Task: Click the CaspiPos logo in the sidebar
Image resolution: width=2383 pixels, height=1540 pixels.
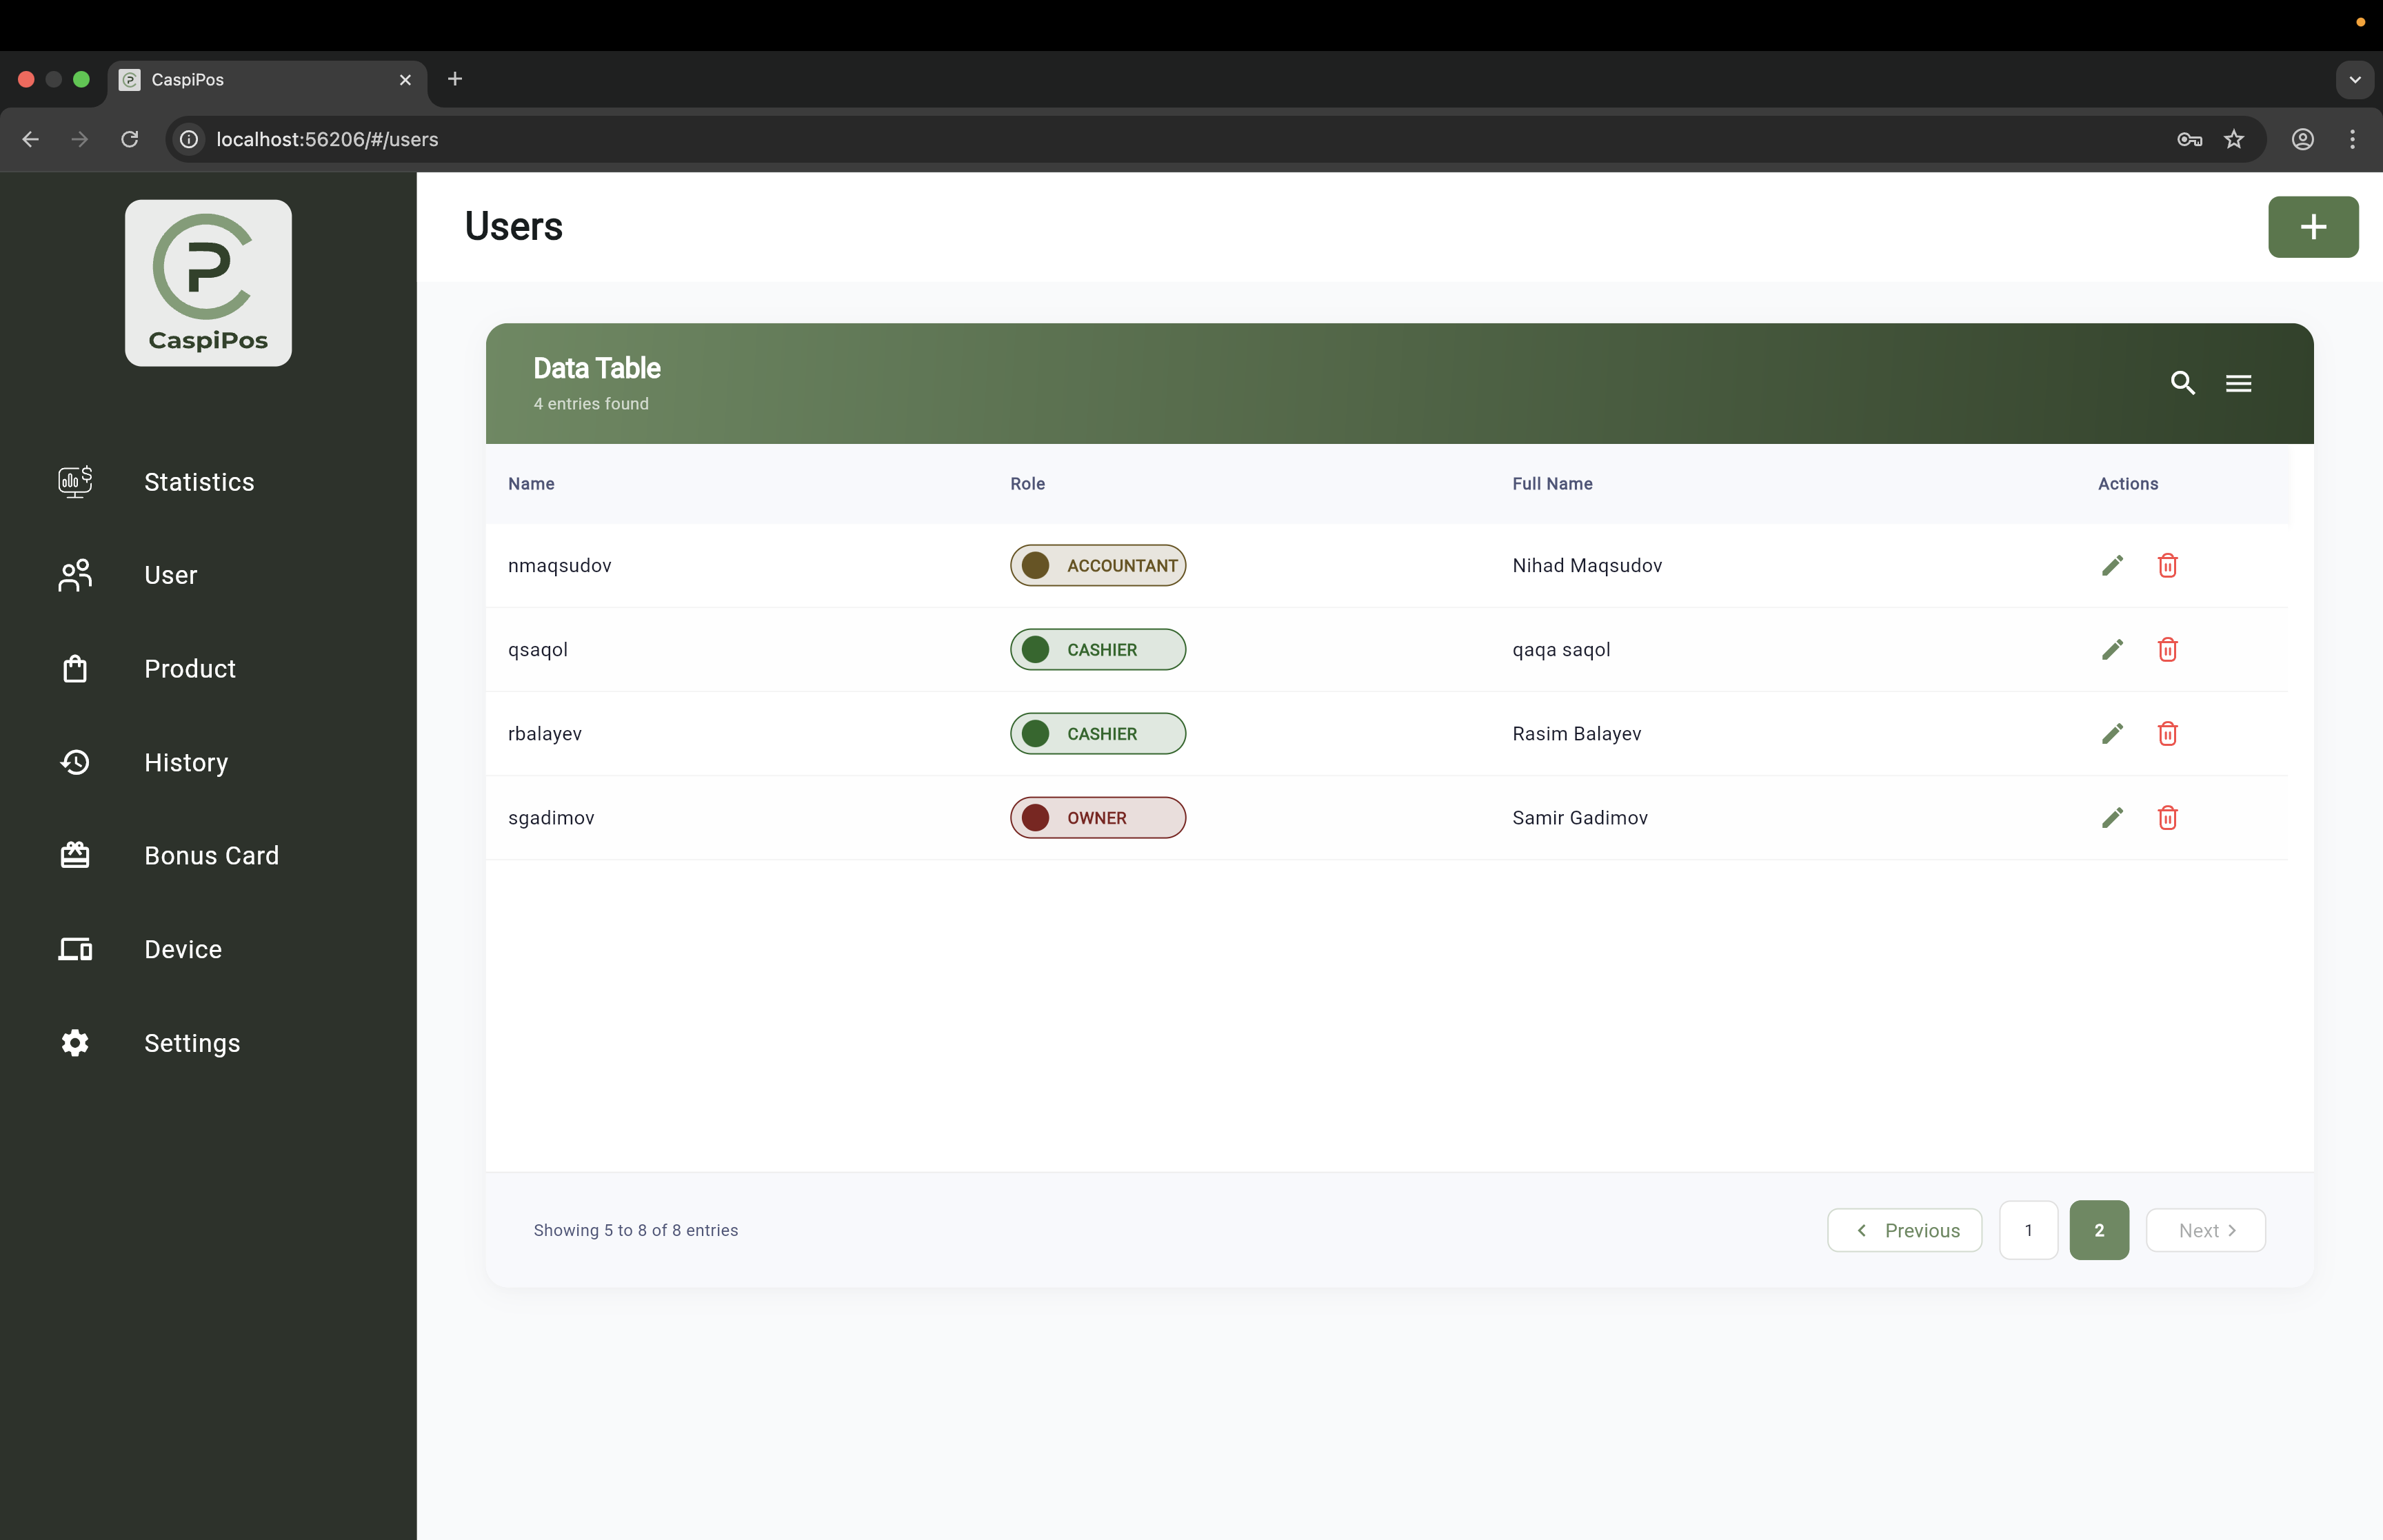Action: pos(208,283)
